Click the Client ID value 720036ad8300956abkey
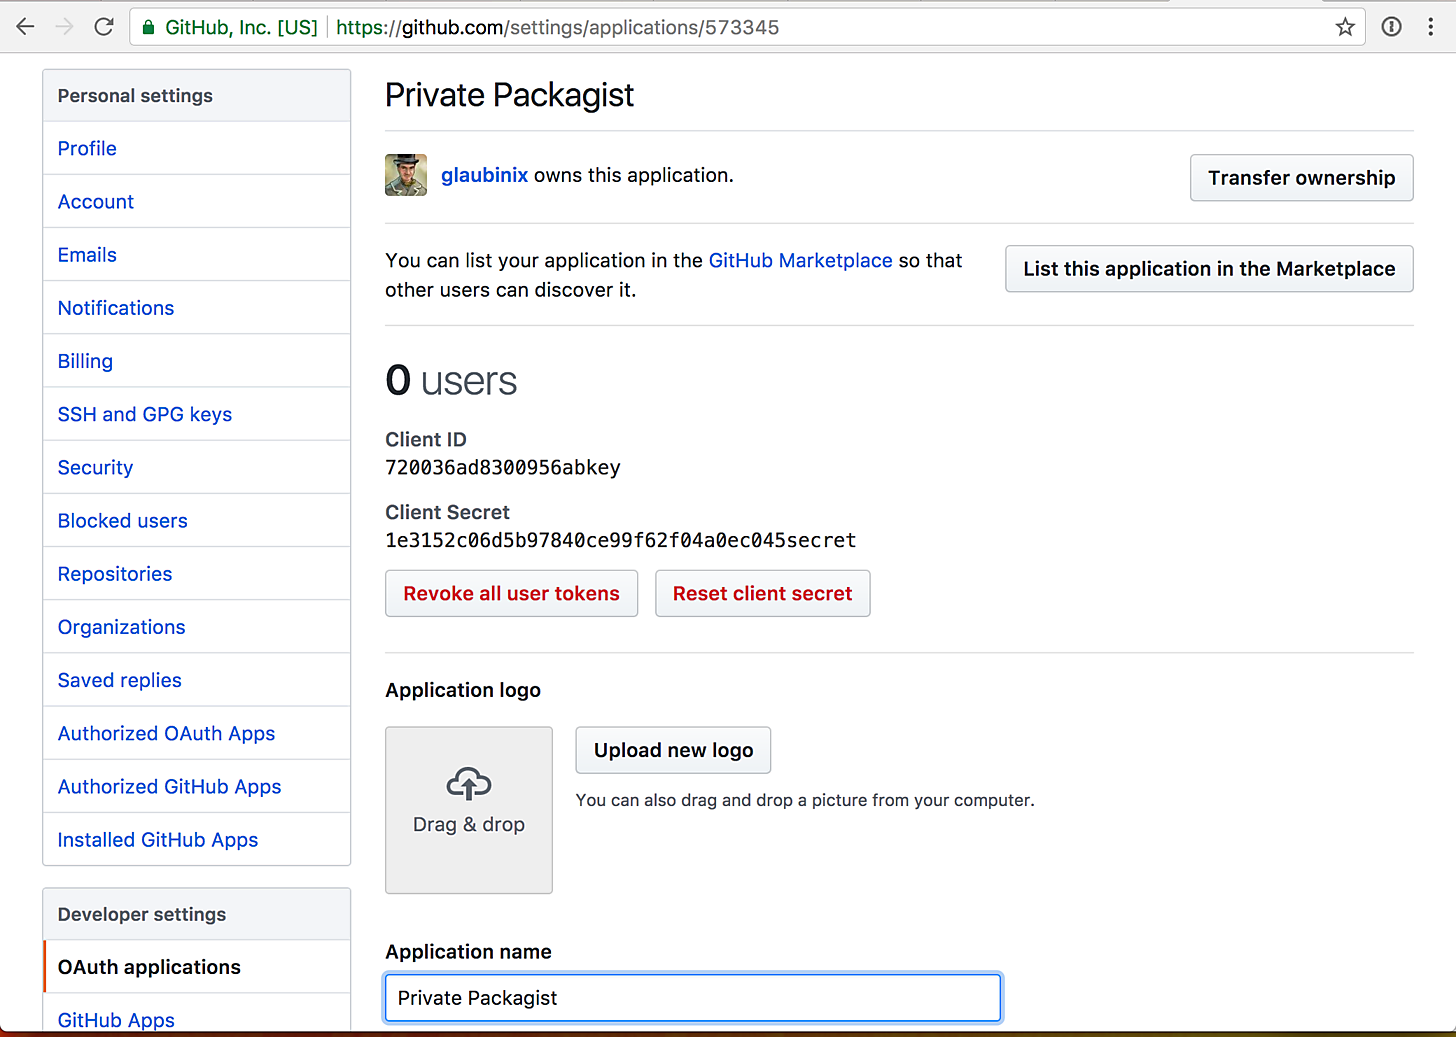The image size is (1456, 1037). pyautogui.click(x=503, y=468)
